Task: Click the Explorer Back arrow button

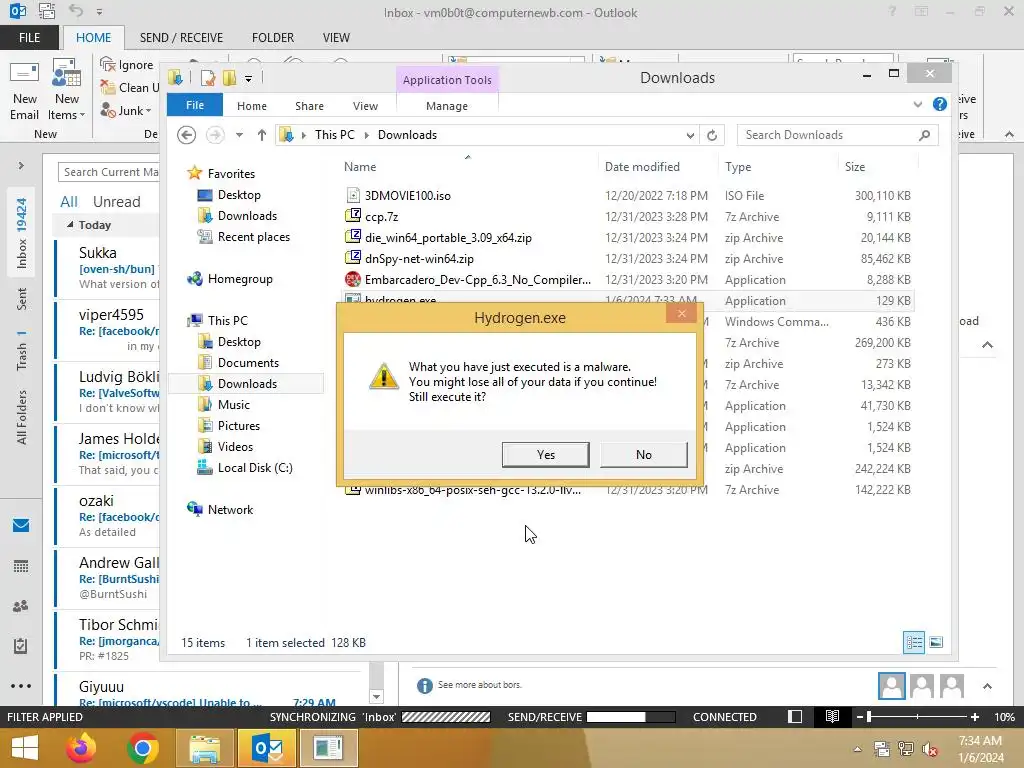Action: tap(187, 135)
